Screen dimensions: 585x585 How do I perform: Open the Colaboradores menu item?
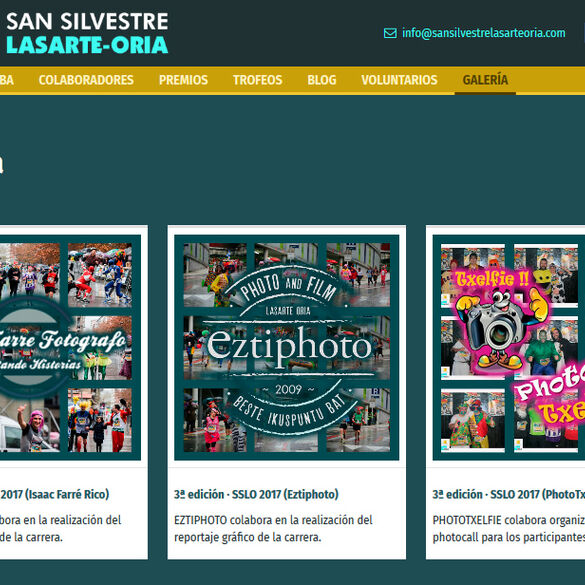click(x=86, y=80)
